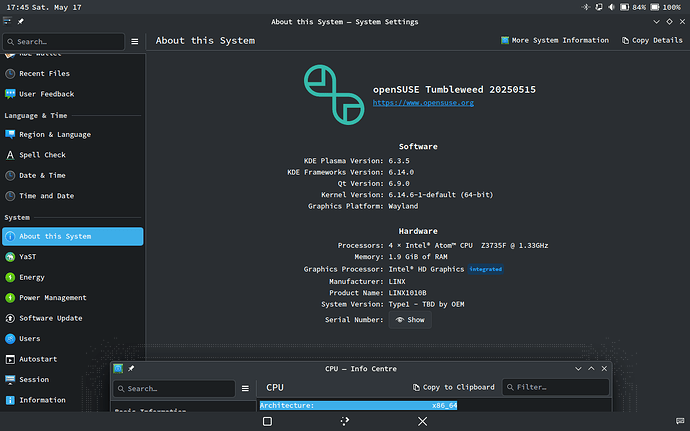Screen dimensions: 690x431
Task: Open Date & Time settings
Action: pos(73,175)
